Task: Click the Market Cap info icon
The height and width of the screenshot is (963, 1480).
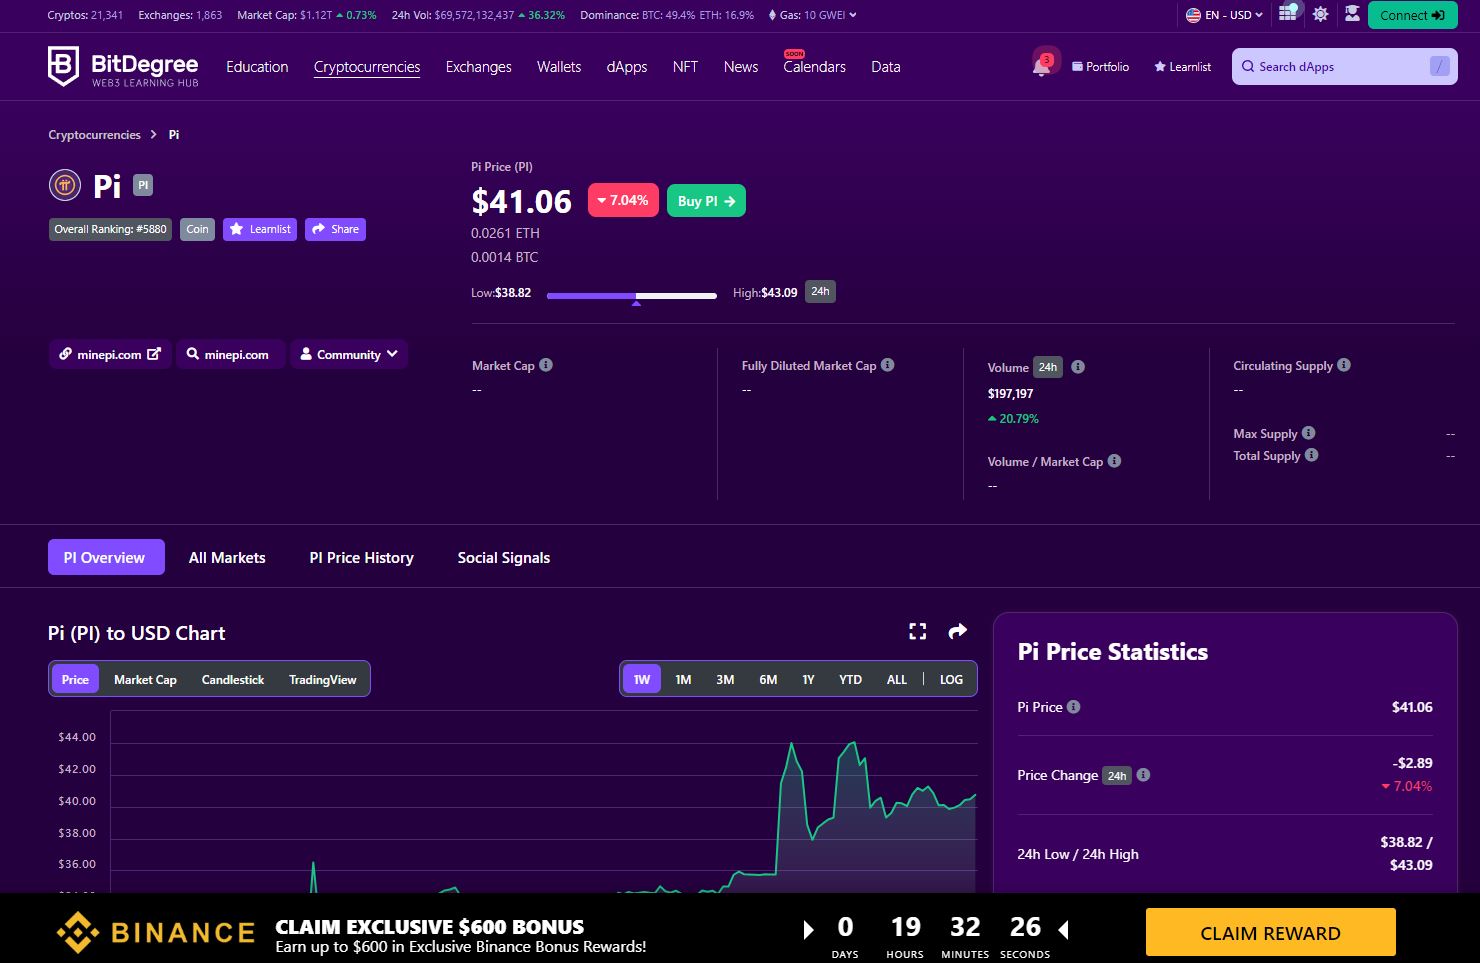Action: click(x=546, y=365)
